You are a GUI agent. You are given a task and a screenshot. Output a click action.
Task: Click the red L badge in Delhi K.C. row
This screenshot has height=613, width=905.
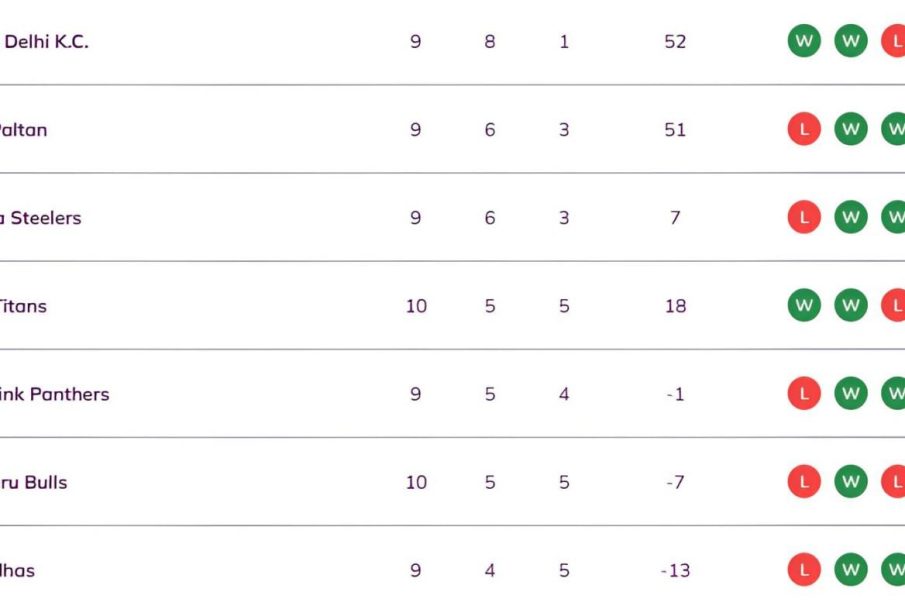(x=893, y=42)
